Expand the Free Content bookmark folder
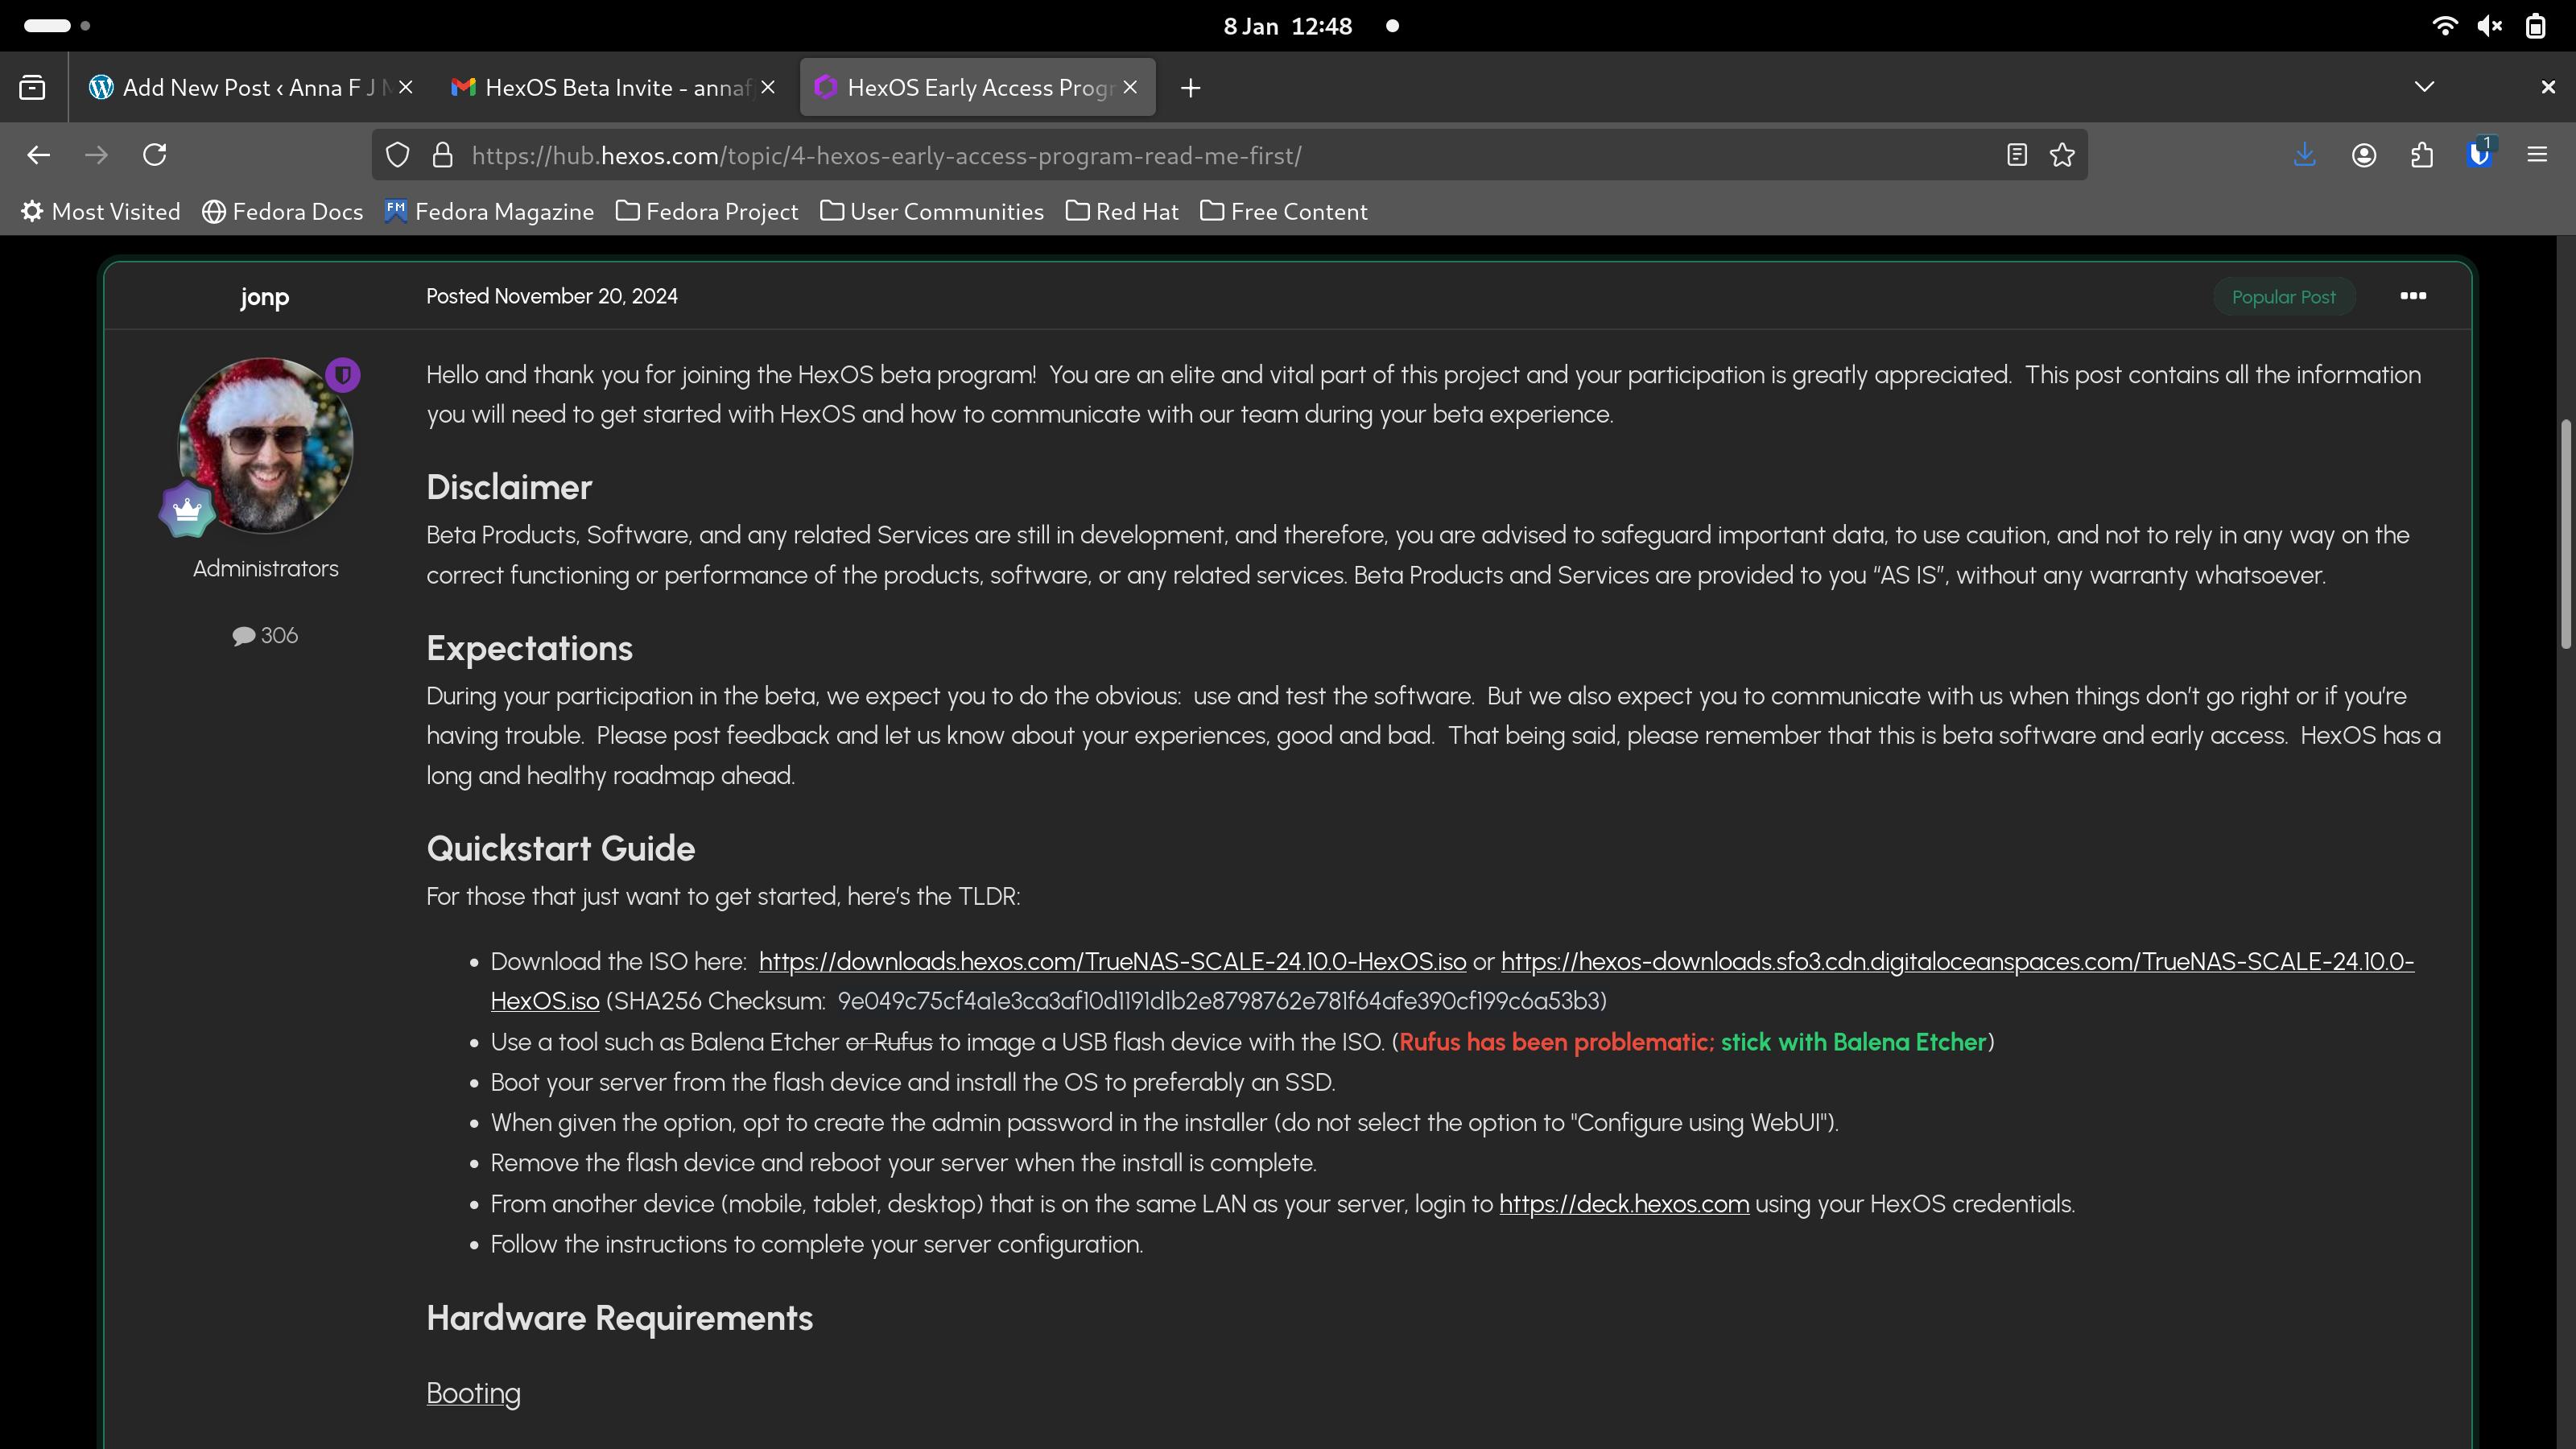2576x1449 pixels. coord(1284,212)
